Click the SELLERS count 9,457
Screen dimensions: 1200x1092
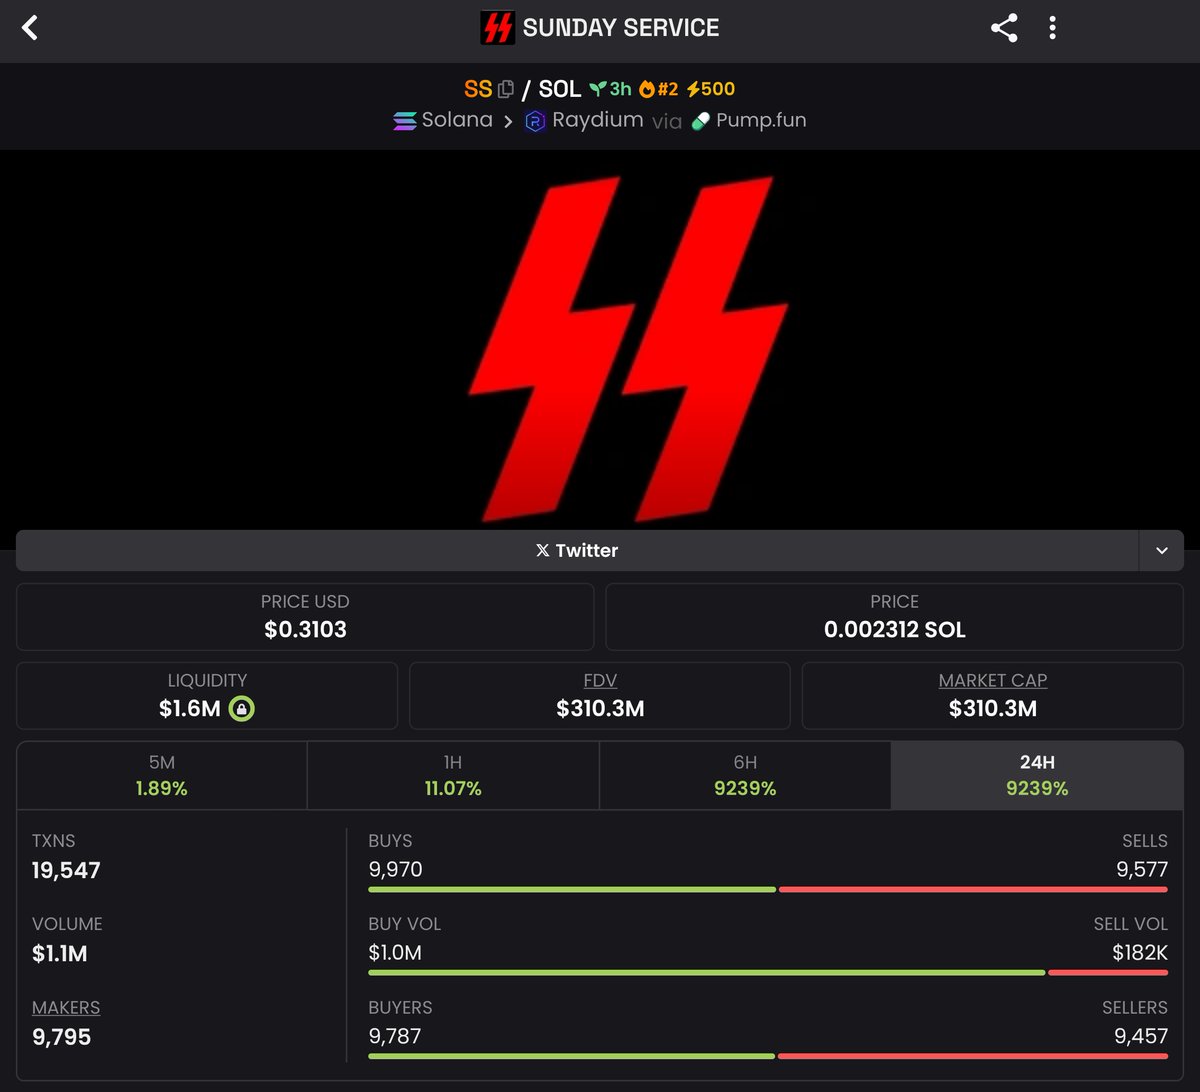[1141, 1036]
